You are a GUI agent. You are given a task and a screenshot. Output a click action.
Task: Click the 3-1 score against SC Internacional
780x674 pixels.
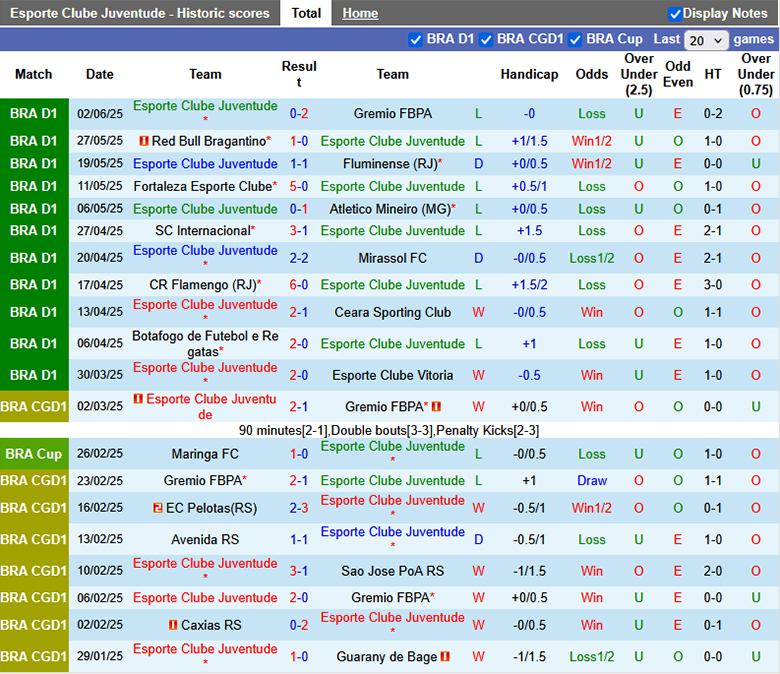click(x=298, y=231)
